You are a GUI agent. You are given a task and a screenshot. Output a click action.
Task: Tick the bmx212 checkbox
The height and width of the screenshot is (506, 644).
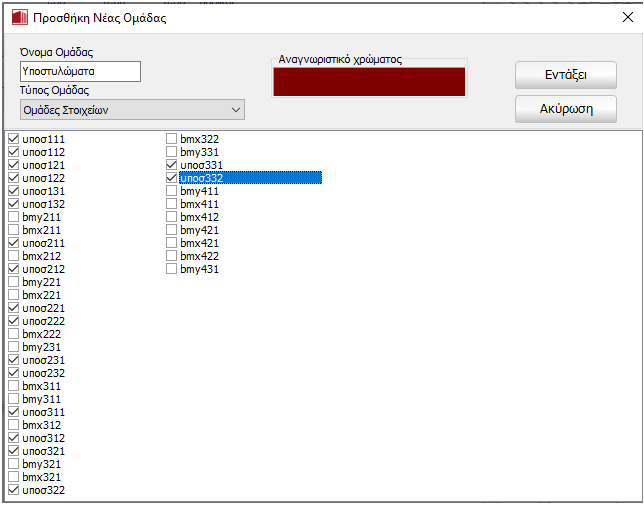click(13, 256)
